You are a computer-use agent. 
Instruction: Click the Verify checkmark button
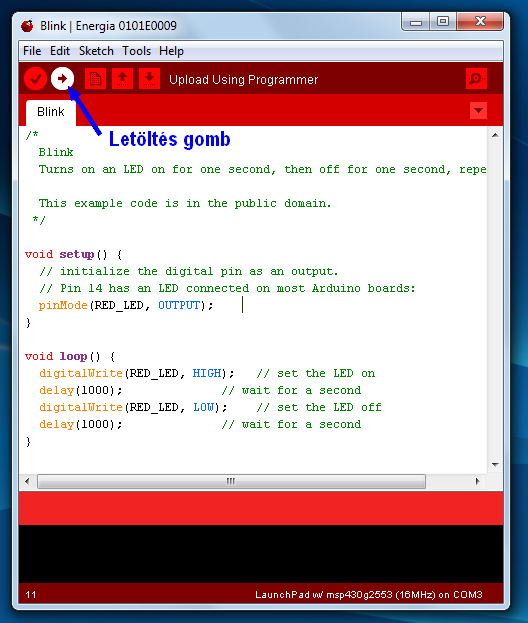pyautogui.click(x=35, y=79)
